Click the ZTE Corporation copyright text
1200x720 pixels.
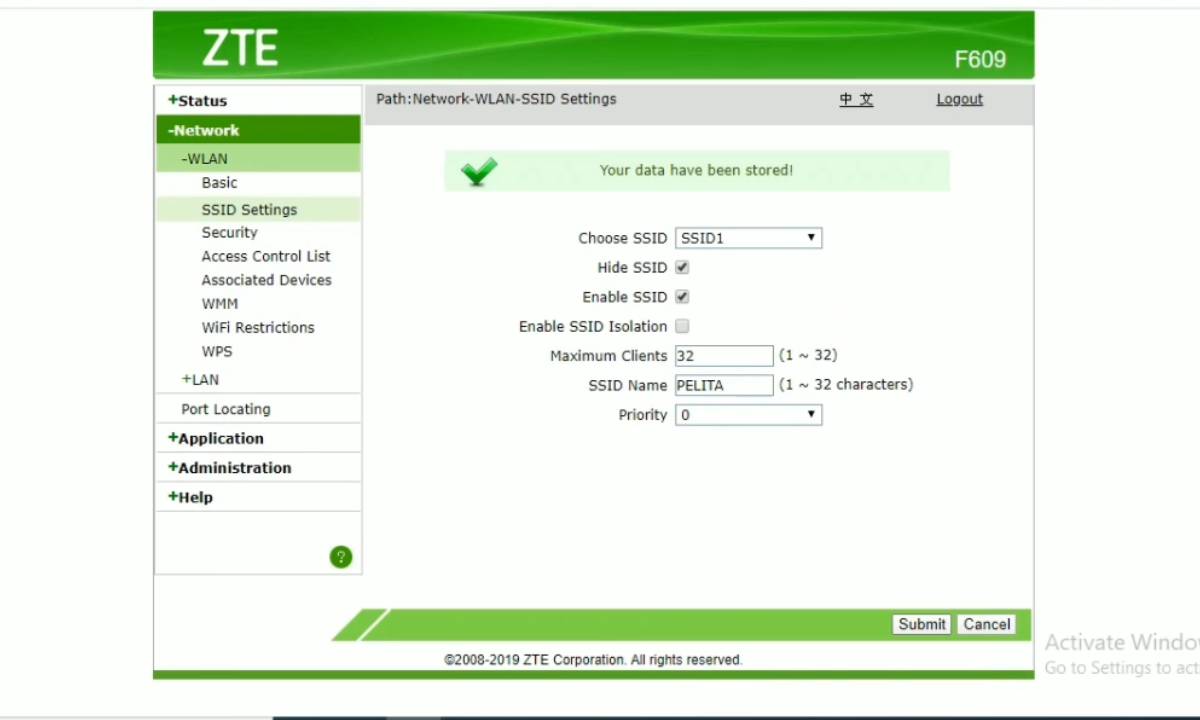coord(593,660)
